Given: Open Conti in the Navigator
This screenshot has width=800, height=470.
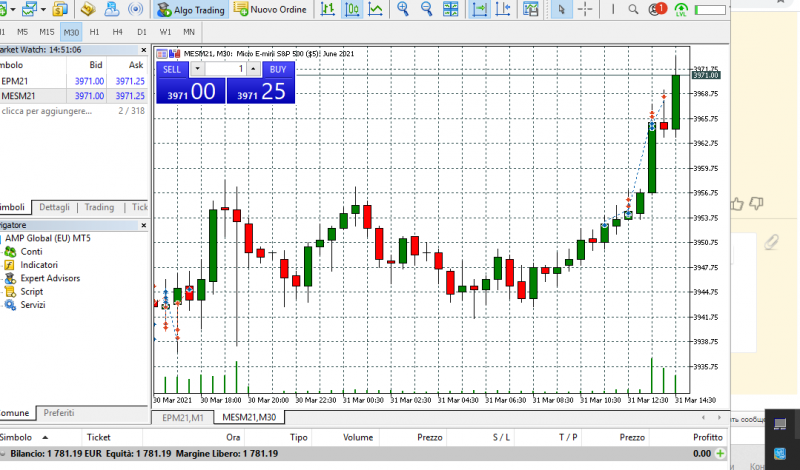Looking at the screenshot, I should (31, 252).
